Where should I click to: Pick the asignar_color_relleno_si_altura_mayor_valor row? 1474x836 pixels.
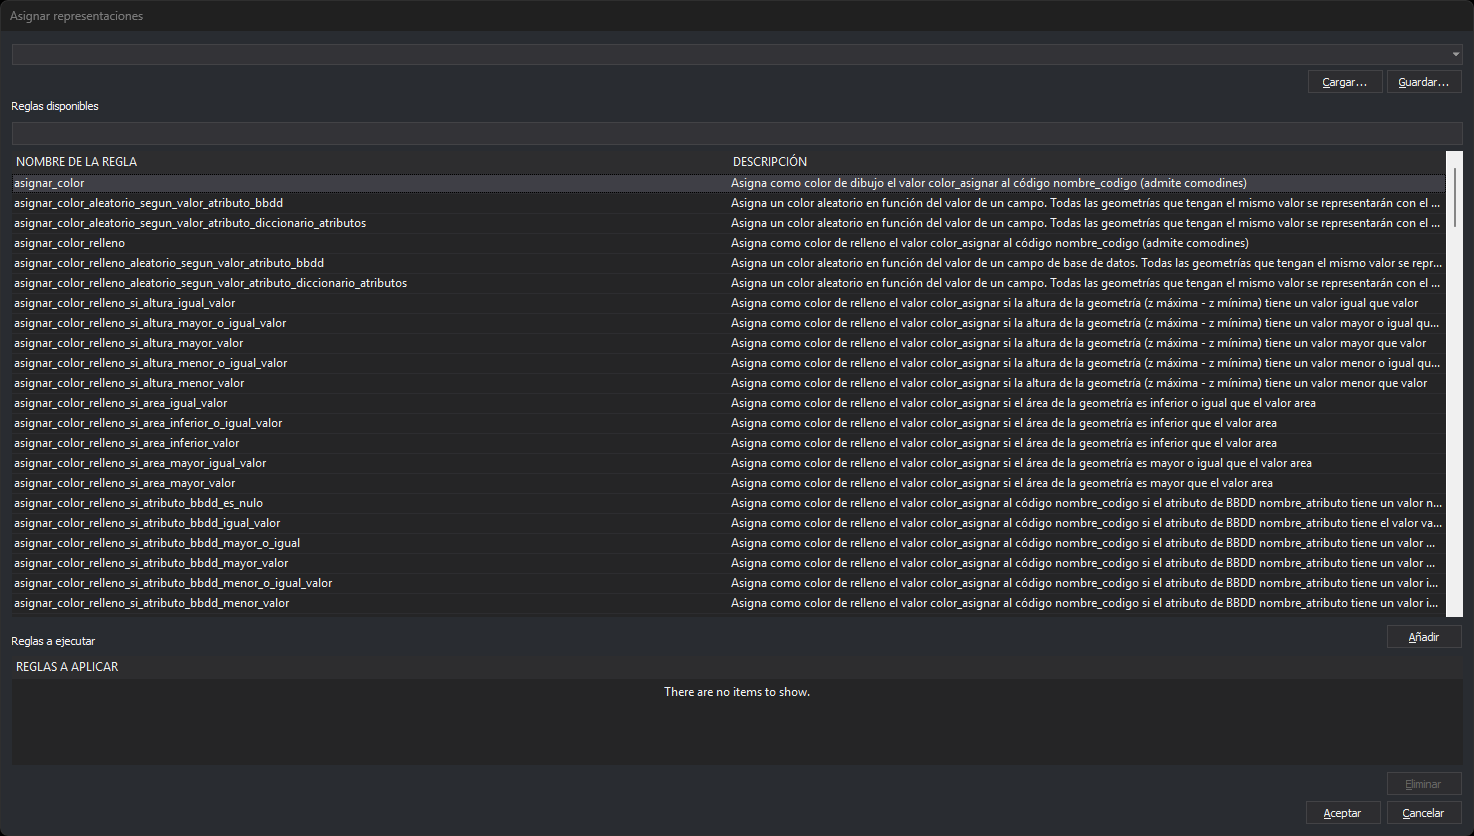(x=729, y=343)
